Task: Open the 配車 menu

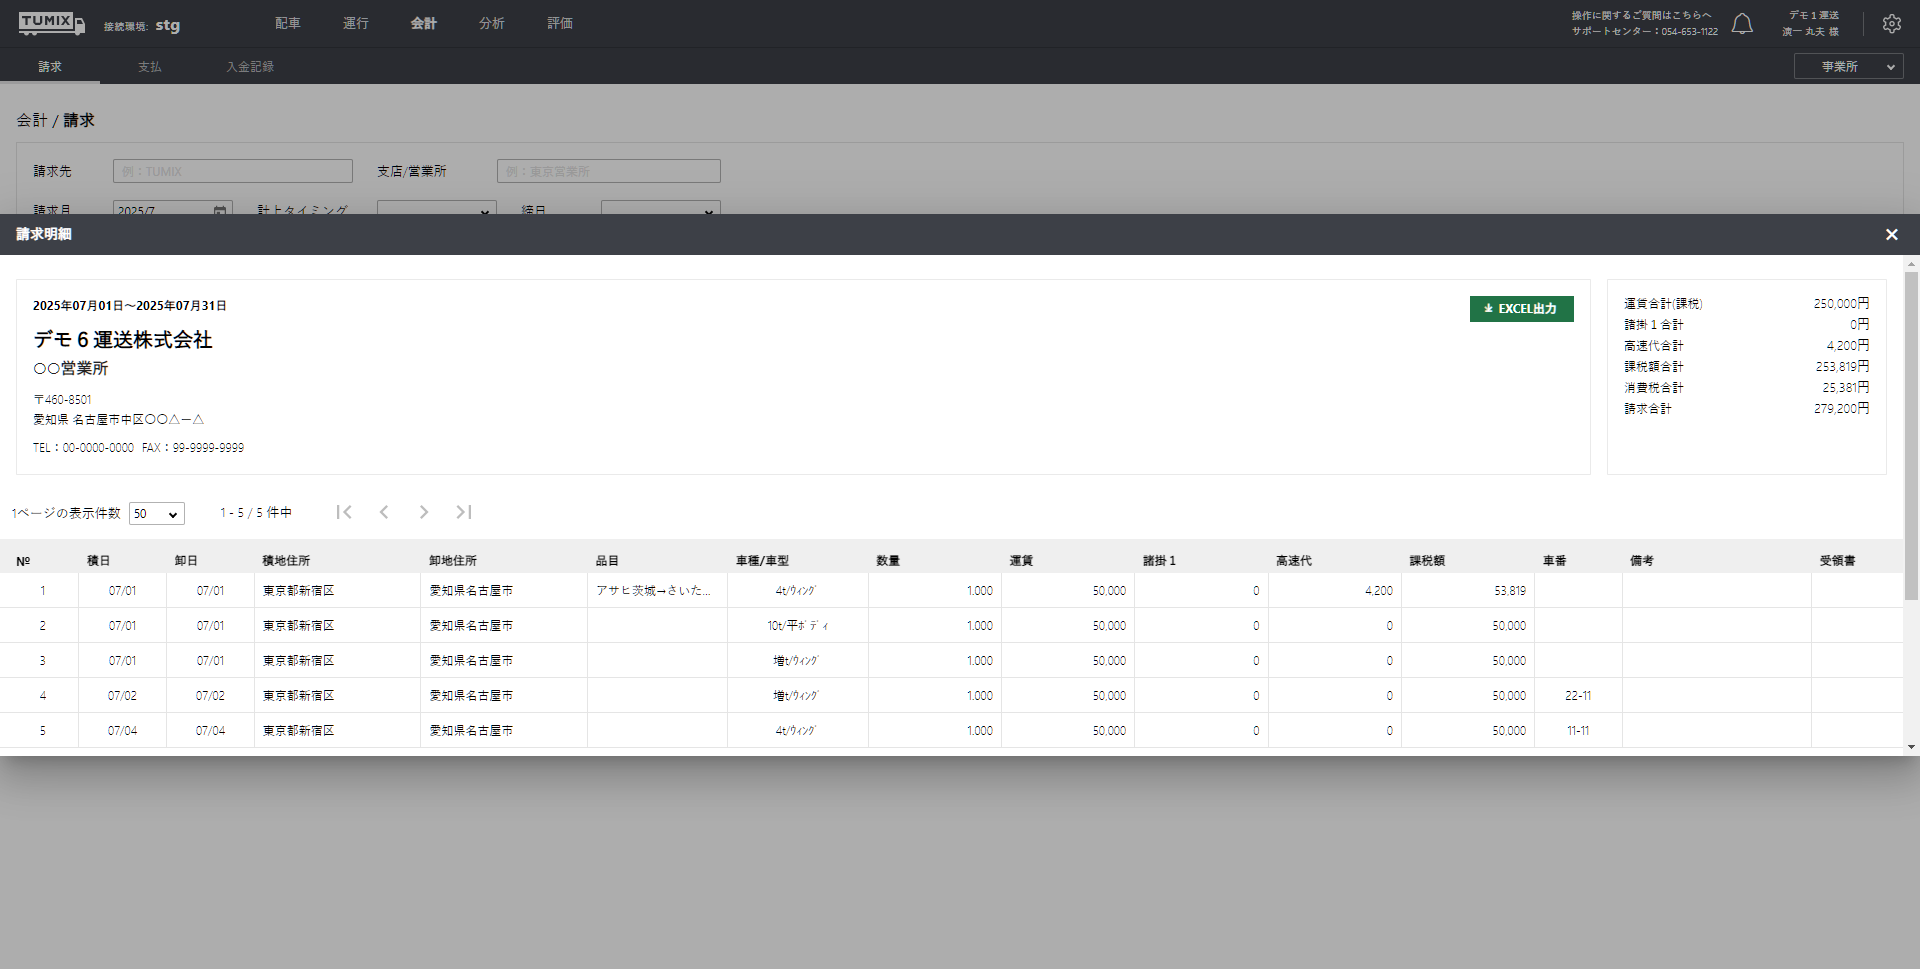Action: point(288,23)
